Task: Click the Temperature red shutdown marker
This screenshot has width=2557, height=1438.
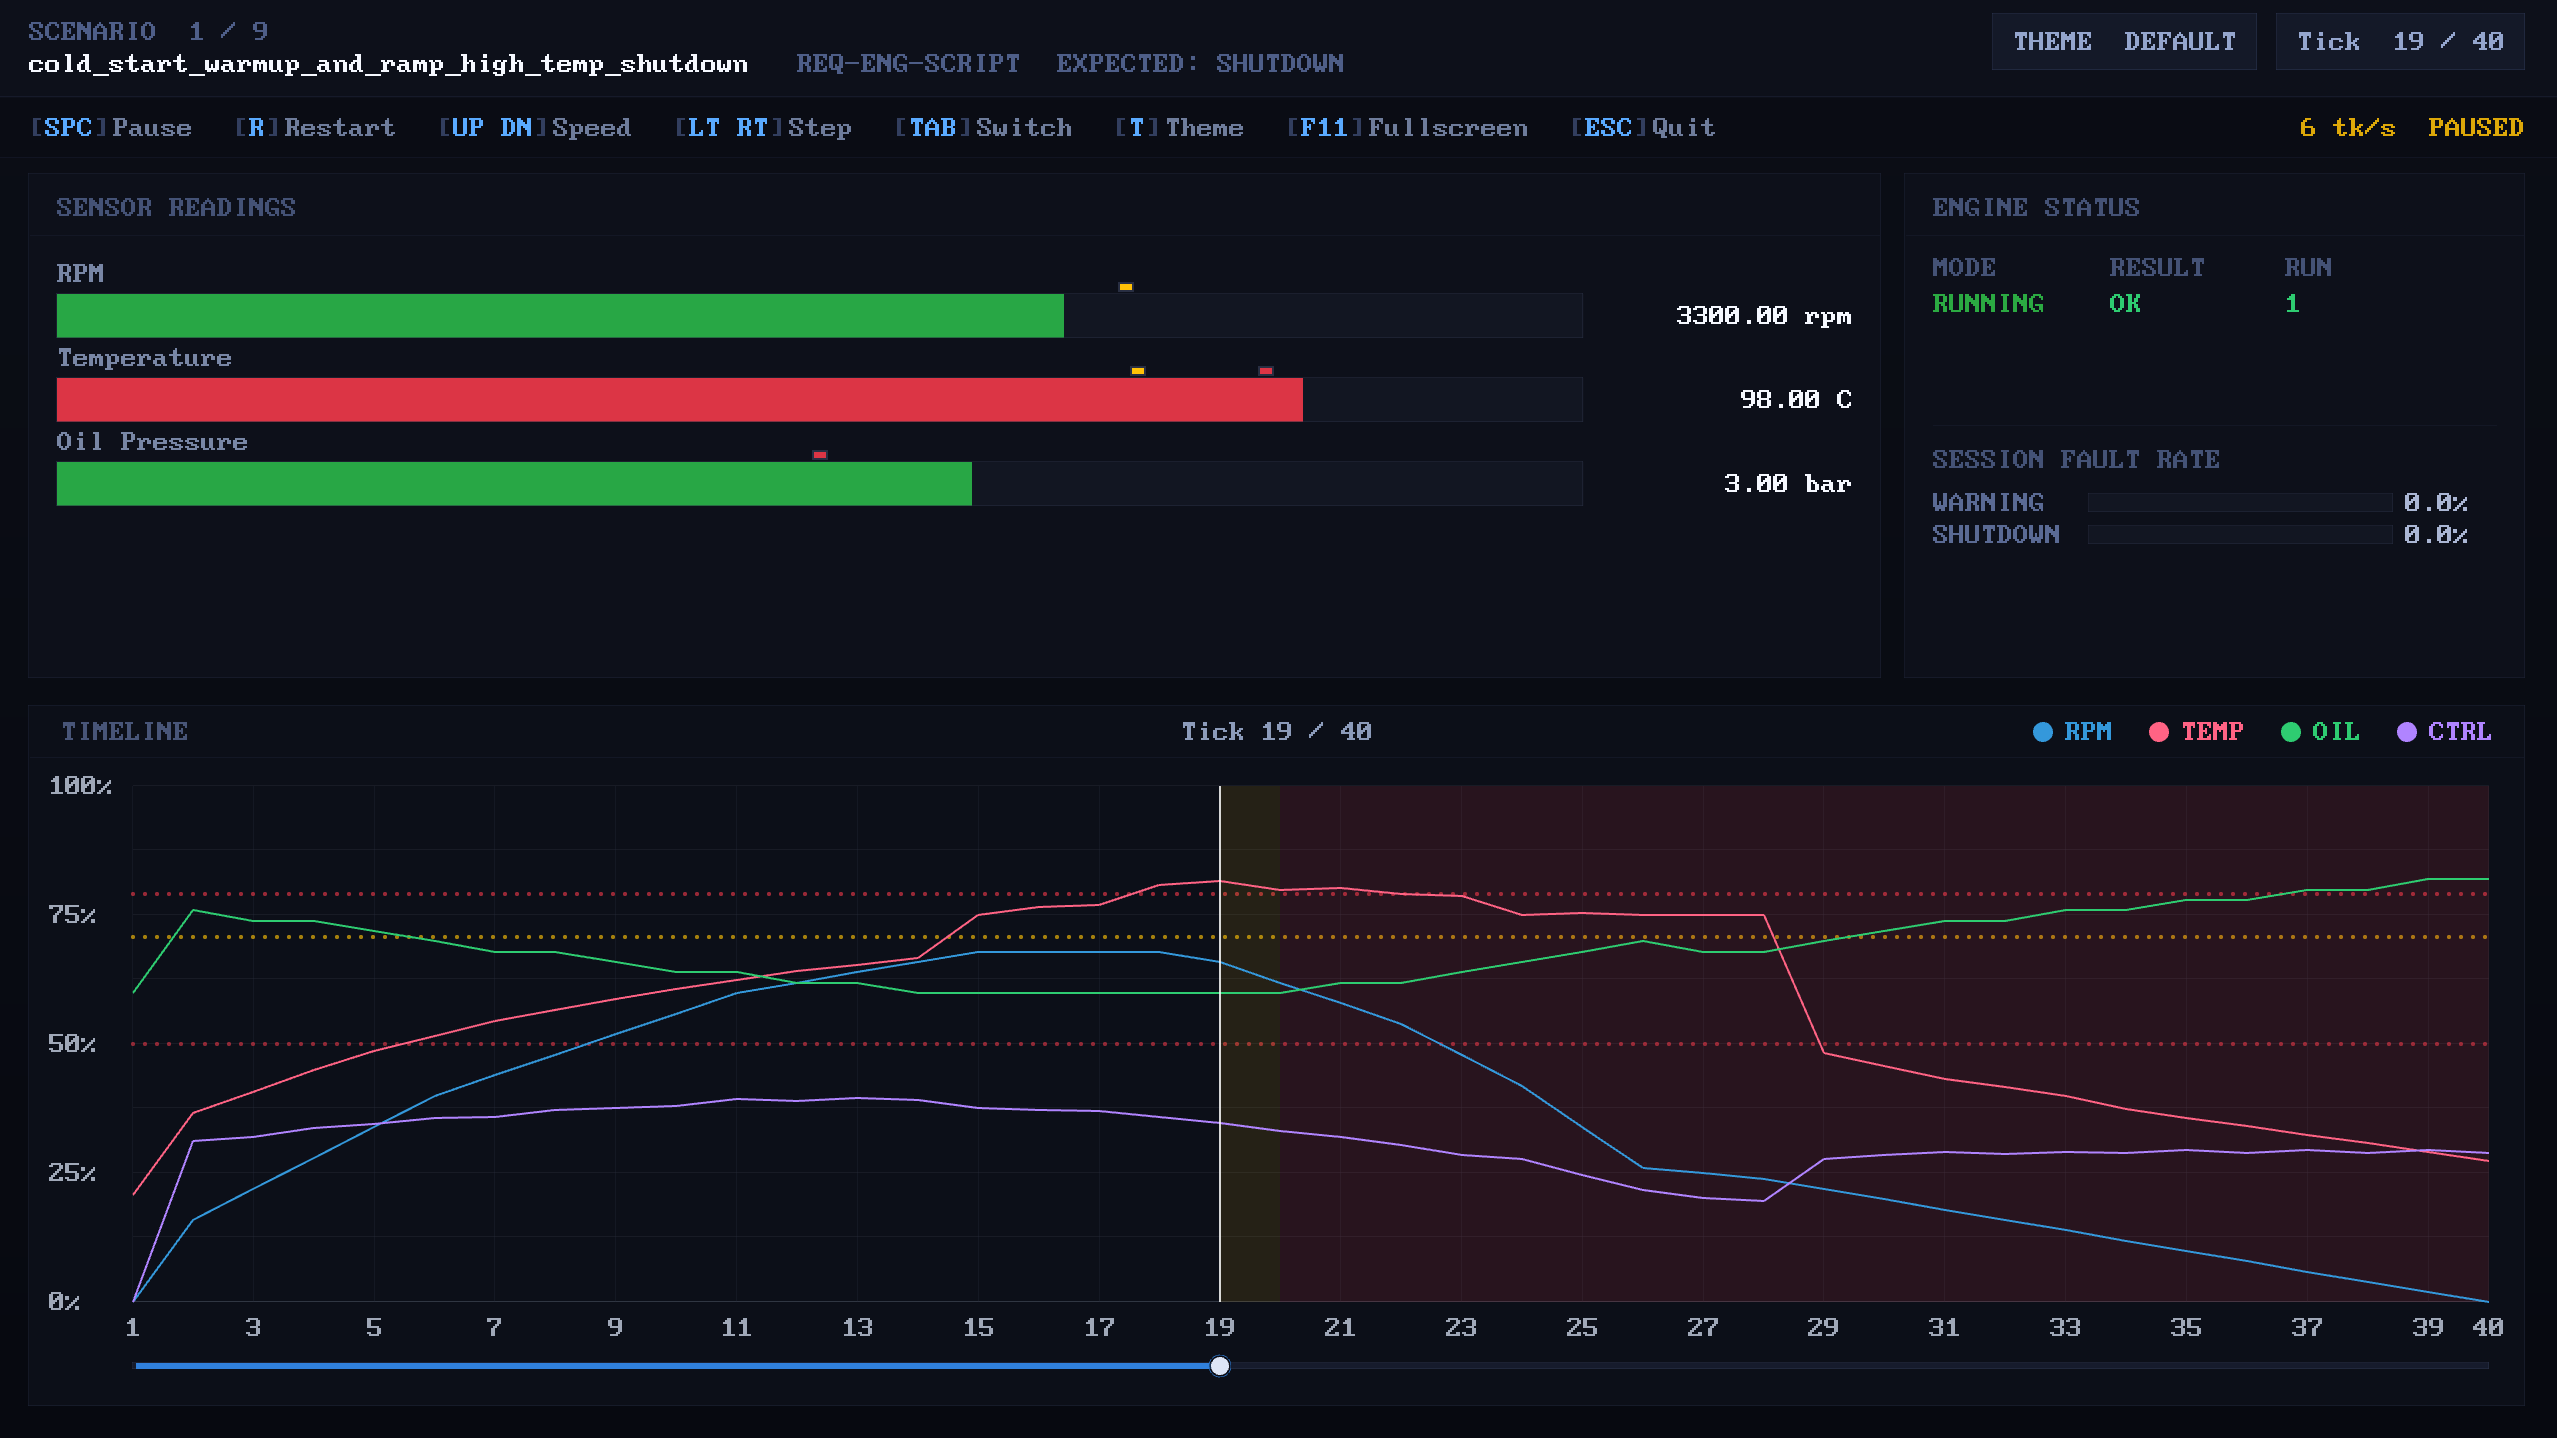Action: (x=1265, y=371)
